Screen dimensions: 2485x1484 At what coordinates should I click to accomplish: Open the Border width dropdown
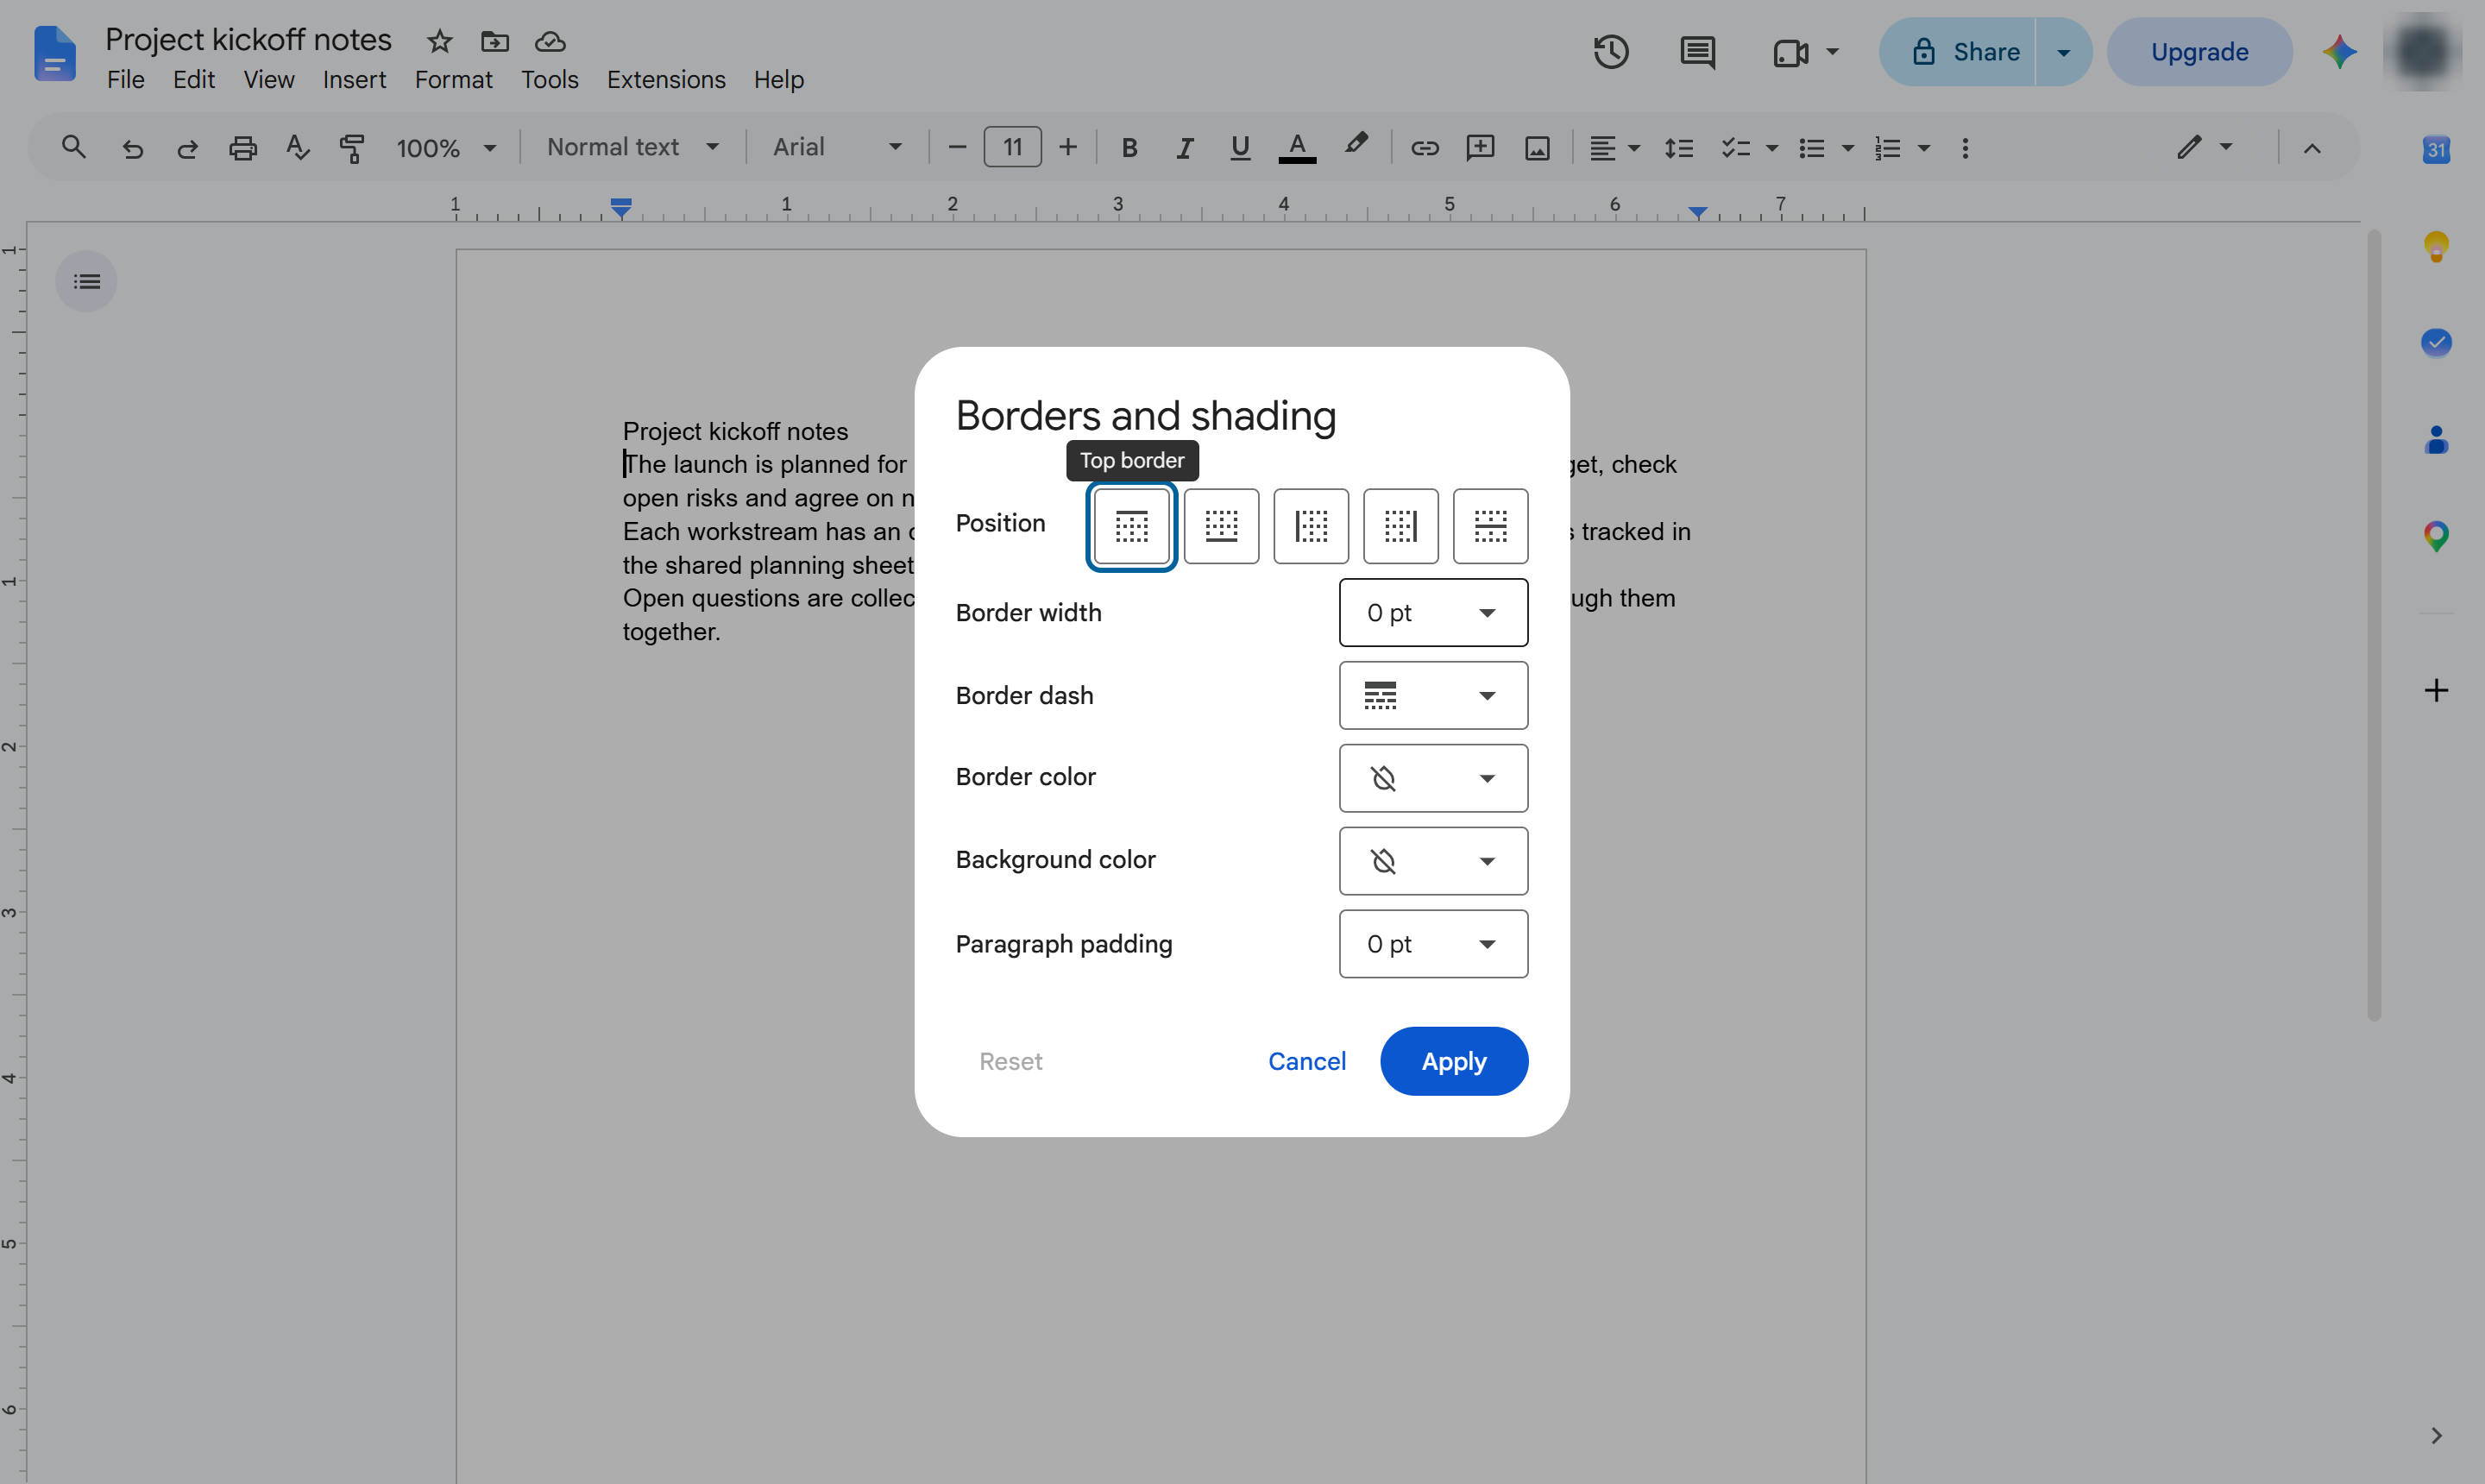click(1433, 612)
